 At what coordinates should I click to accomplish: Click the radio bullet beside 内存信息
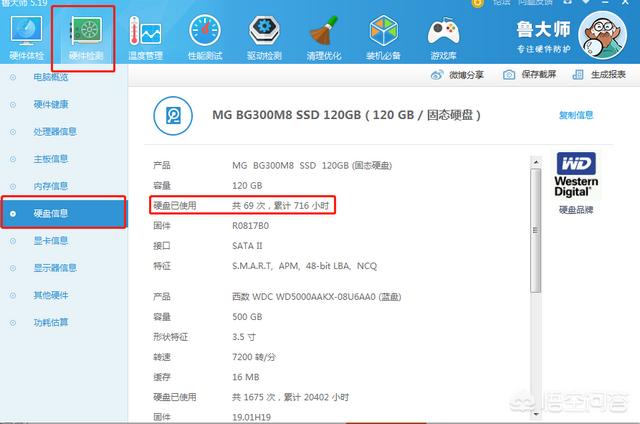pos(13,186)
